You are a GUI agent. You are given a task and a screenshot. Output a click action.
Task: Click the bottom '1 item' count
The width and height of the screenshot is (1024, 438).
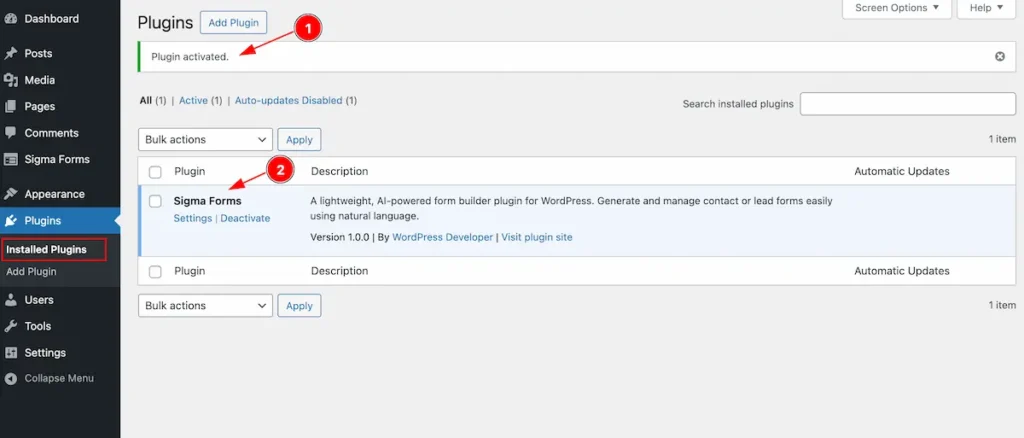[x=1002, y=305]
